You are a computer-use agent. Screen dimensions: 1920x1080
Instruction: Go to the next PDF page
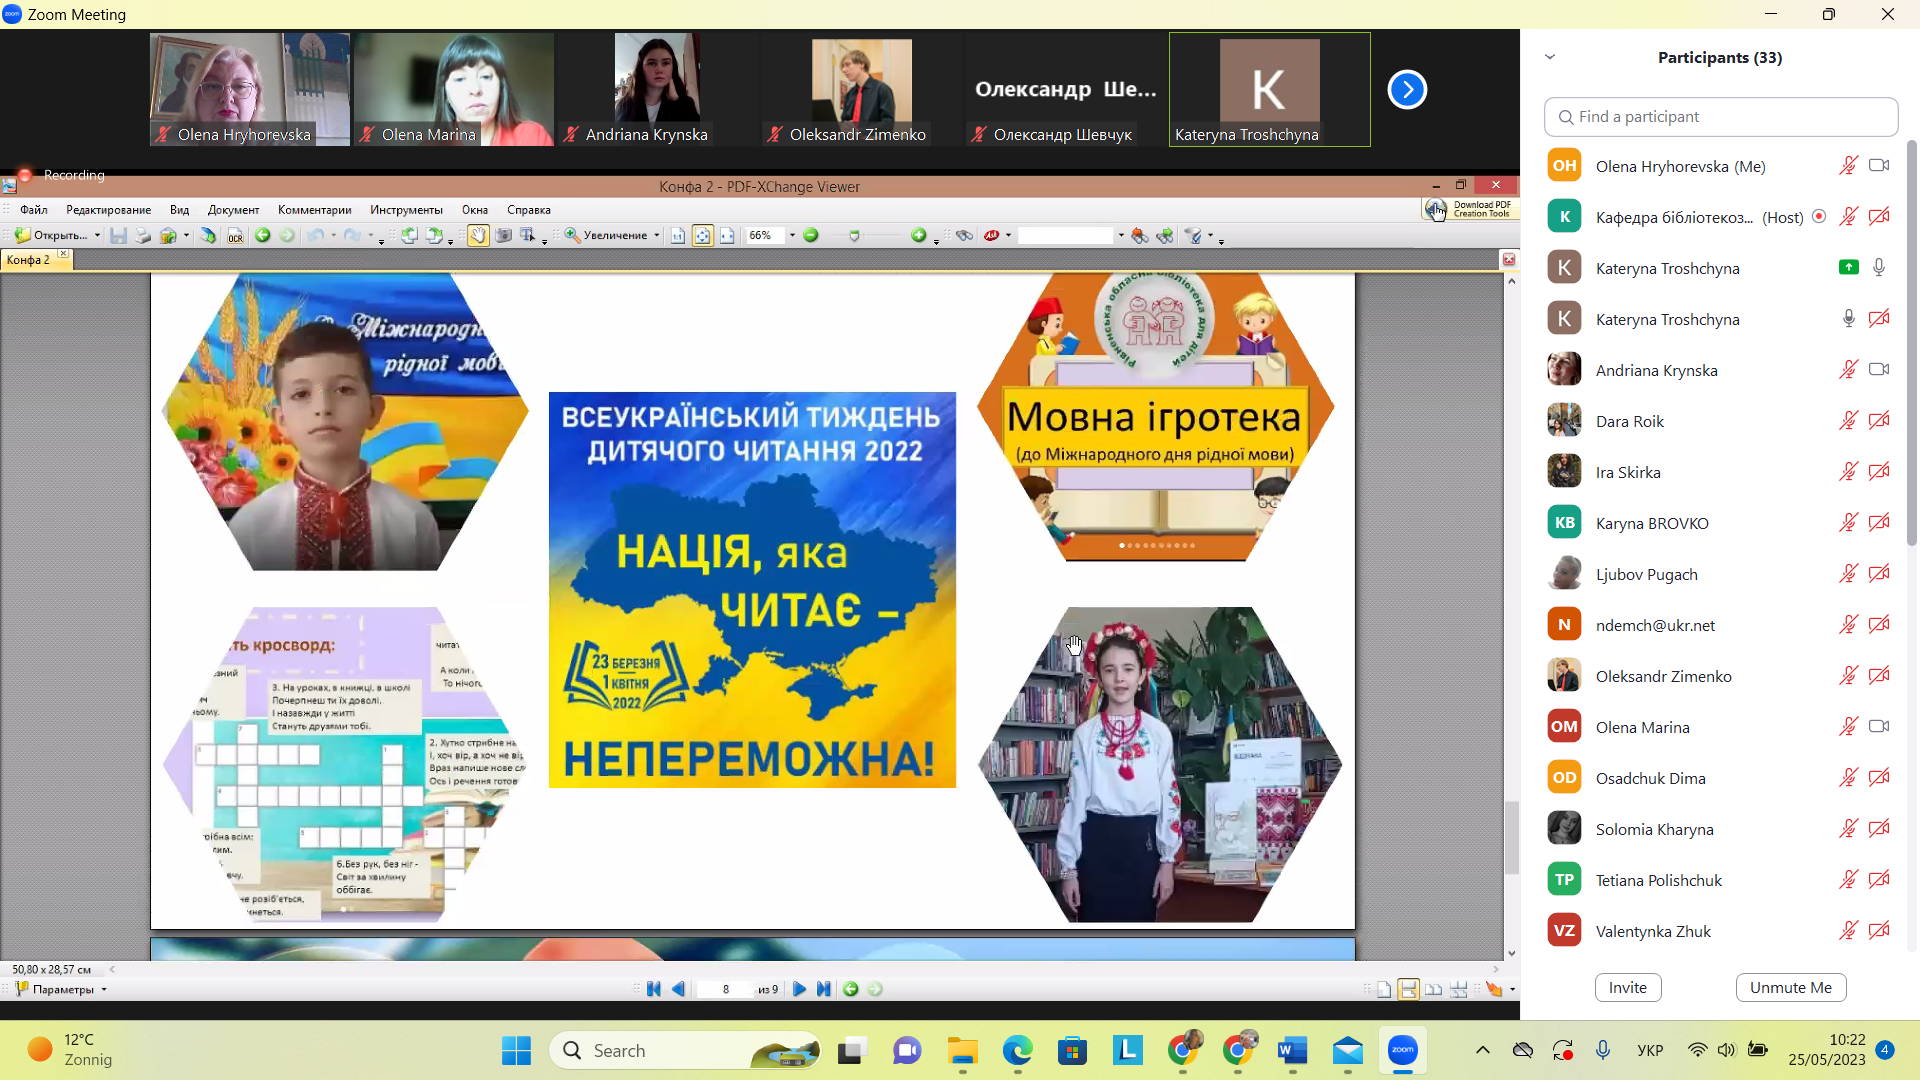click(x=799, y=989)
